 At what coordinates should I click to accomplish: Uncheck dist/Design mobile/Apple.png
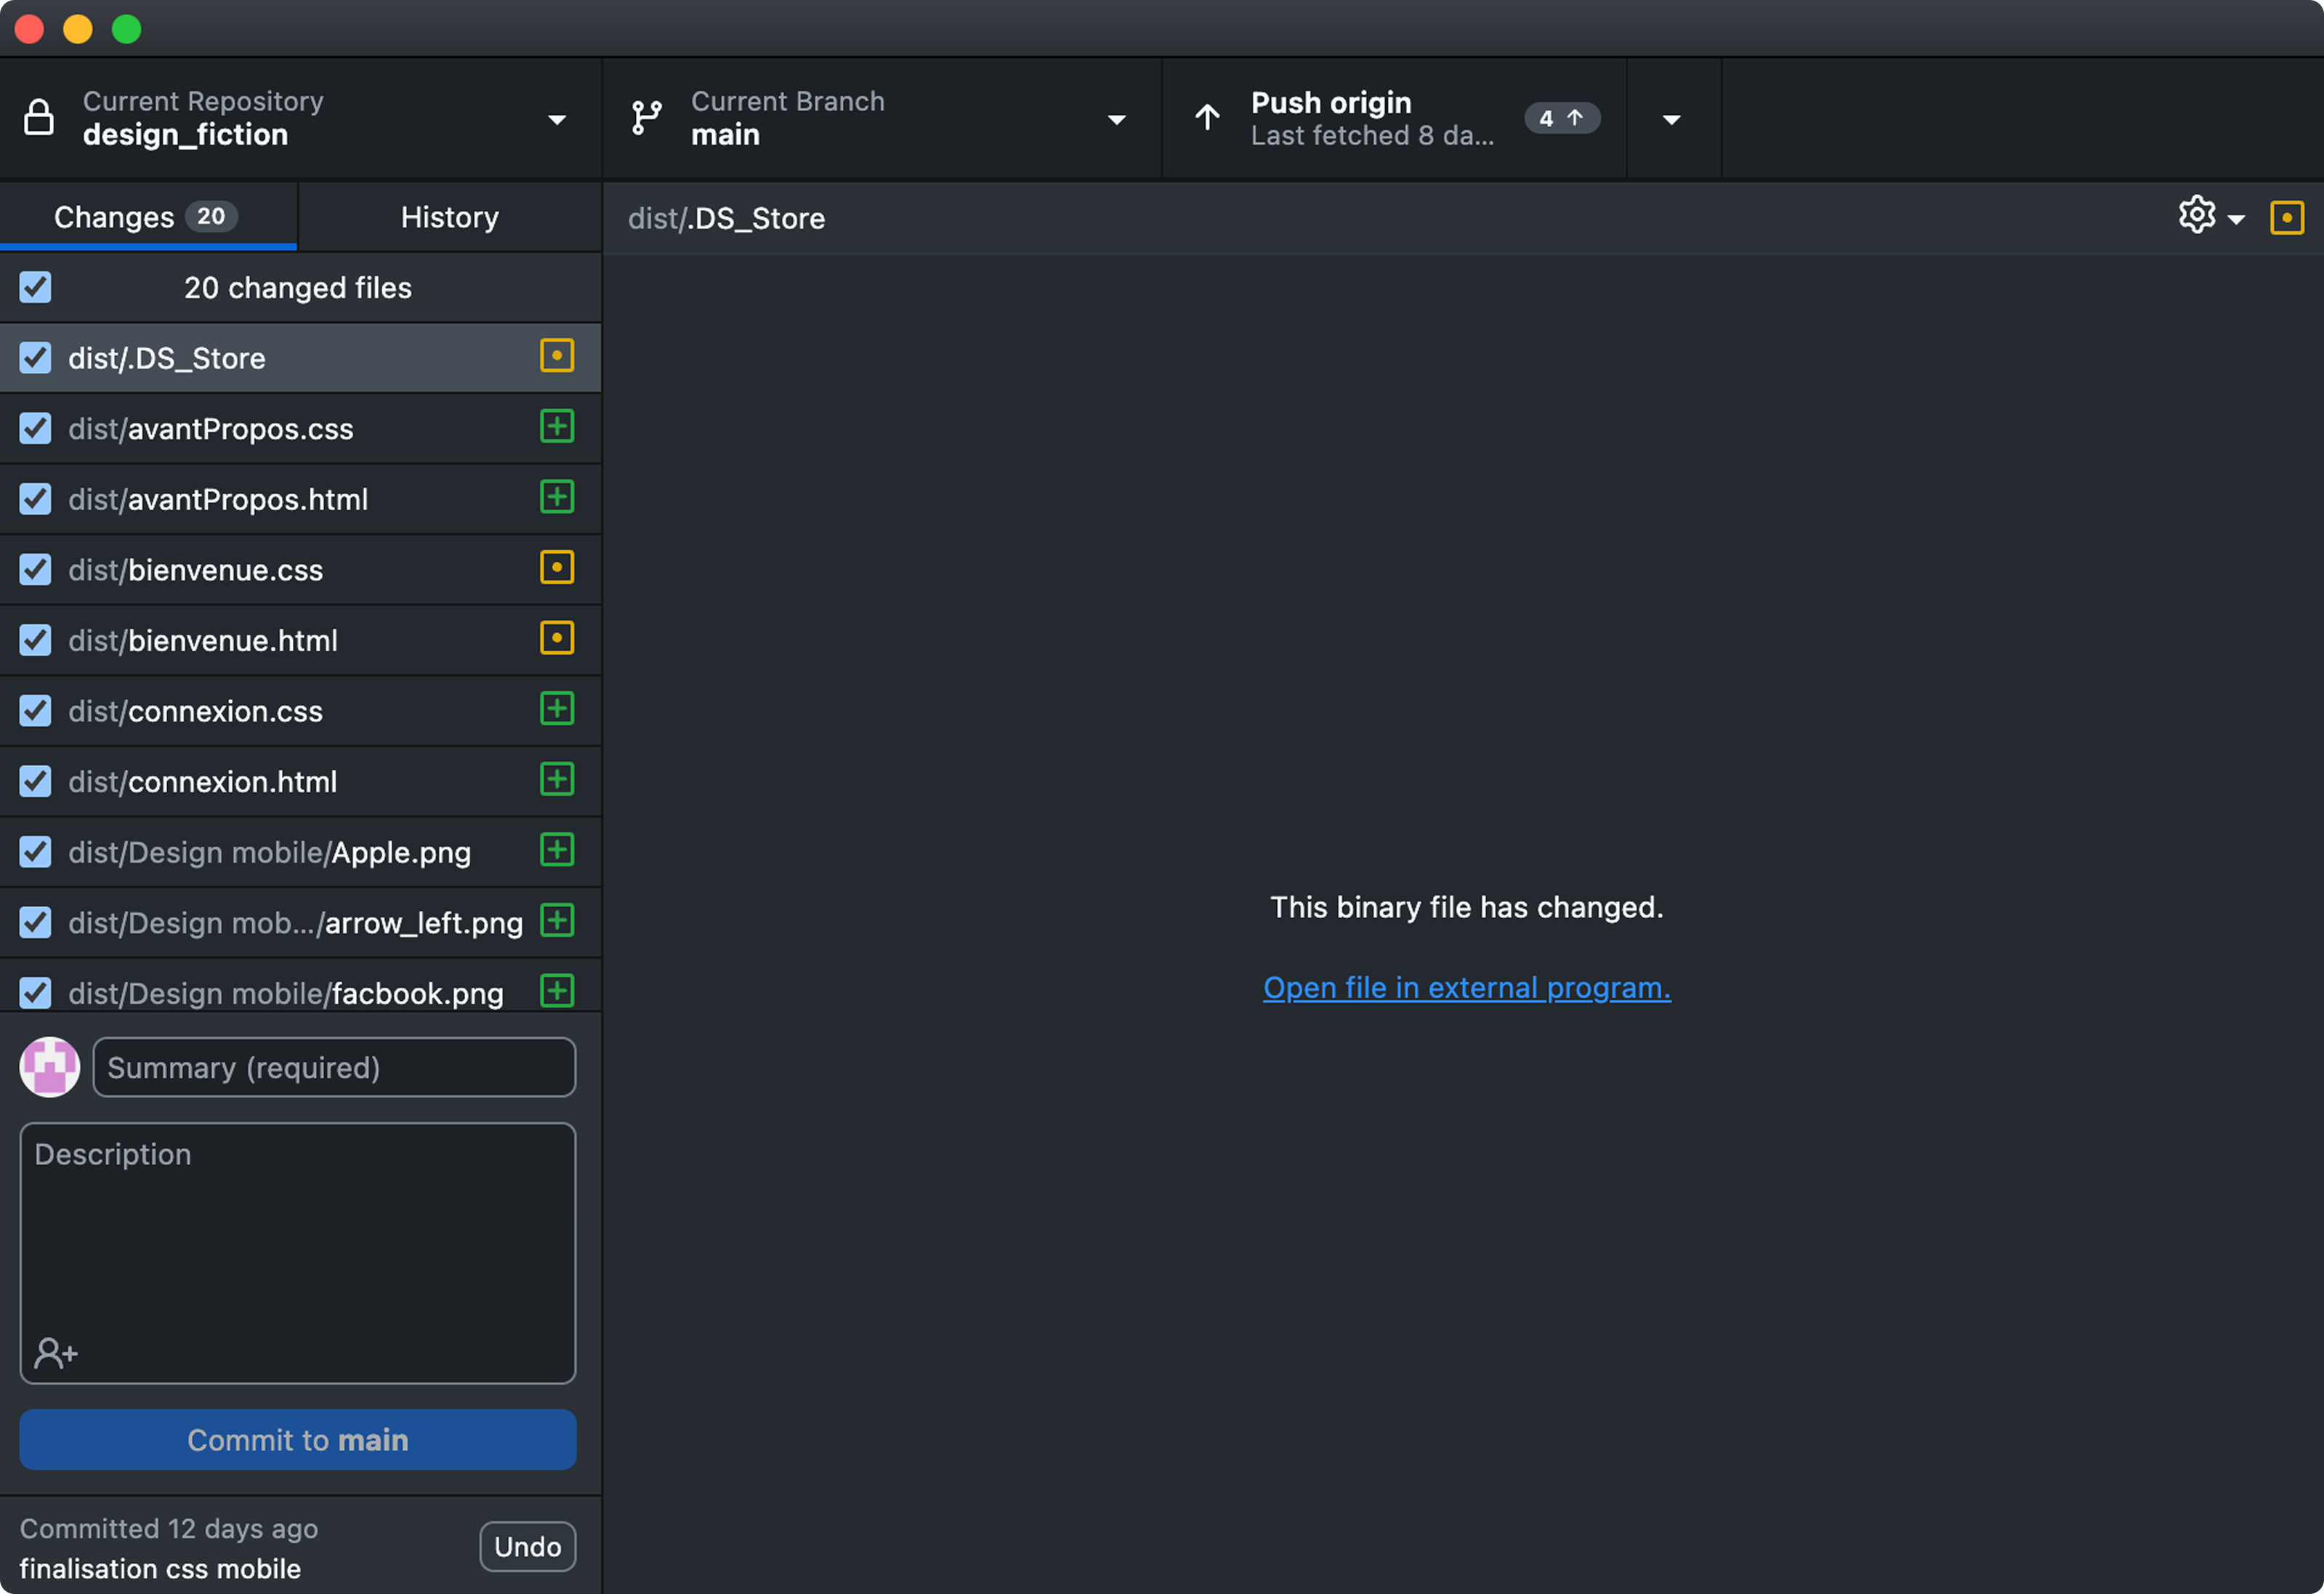pyautogui.click(x=35, y=851)
